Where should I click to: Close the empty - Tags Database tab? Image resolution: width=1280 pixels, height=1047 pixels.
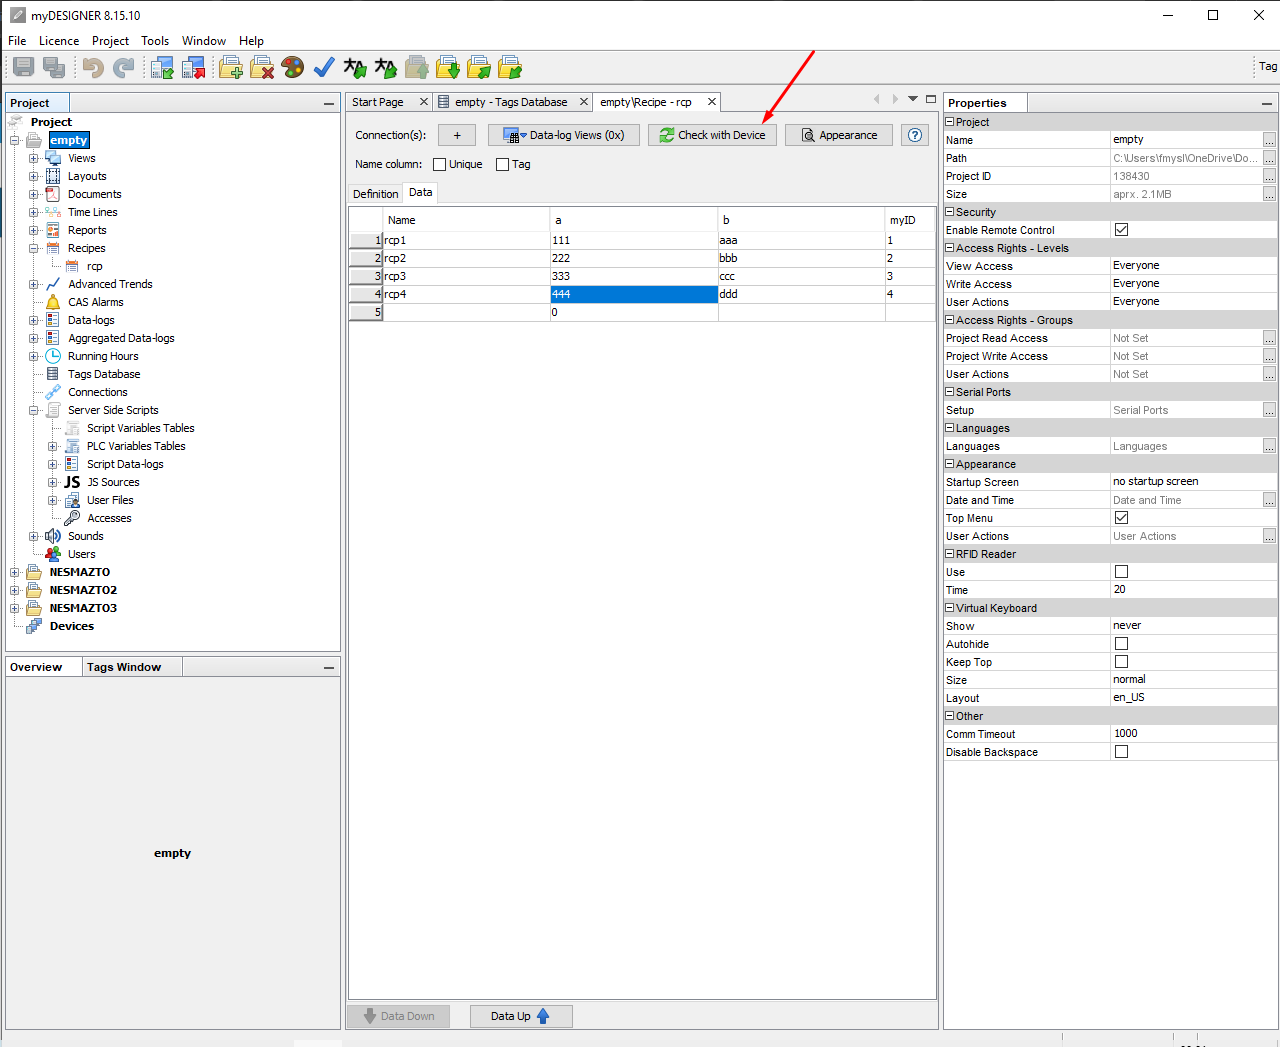[x=584, y=102]
